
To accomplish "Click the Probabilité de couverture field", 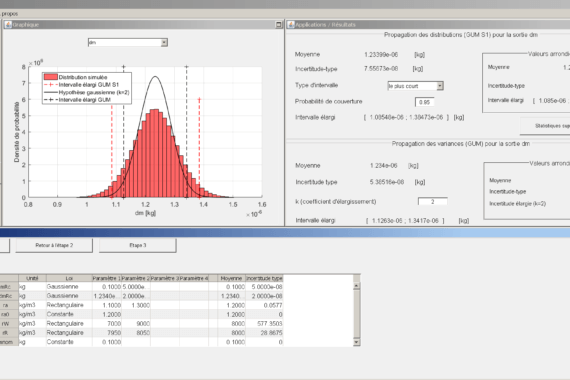I will pyautogui.click(x=425, y=102).
